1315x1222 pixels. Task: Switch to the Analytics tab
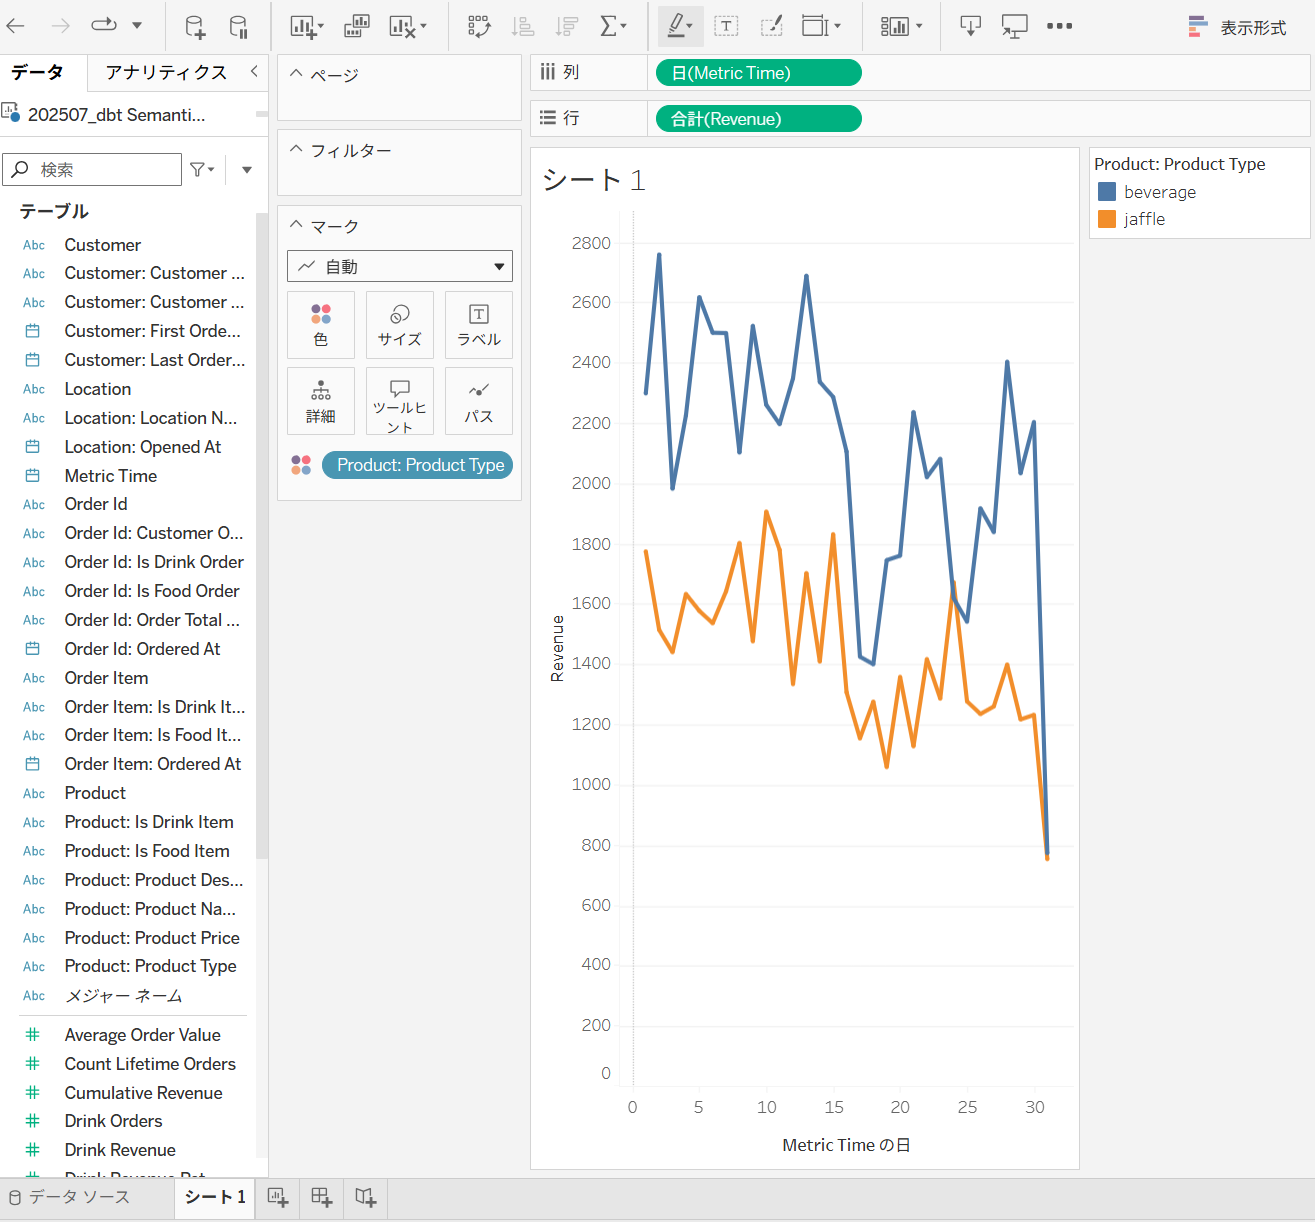click(166, 72)
